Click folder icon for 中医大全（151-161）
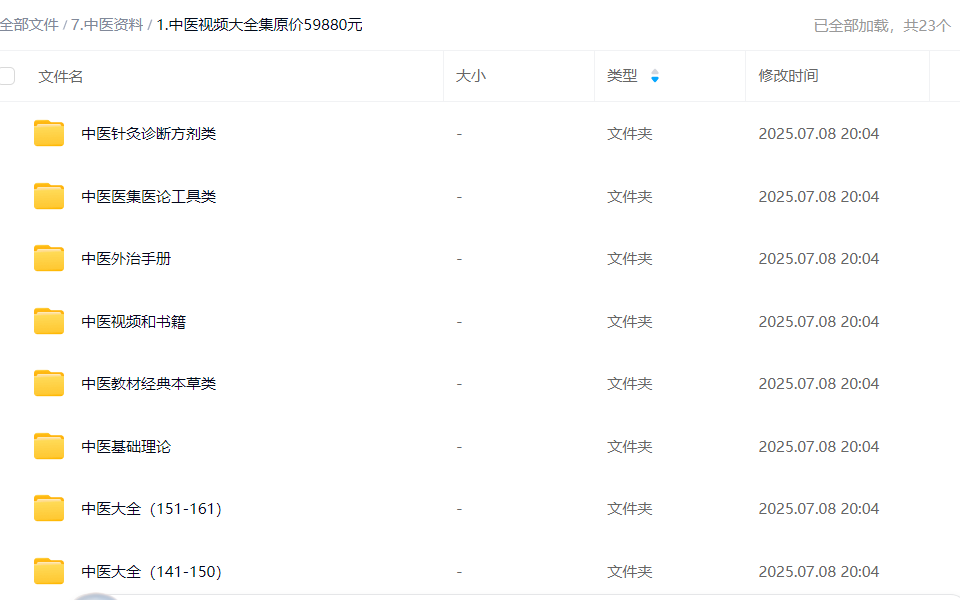 (x=49, y=509)
